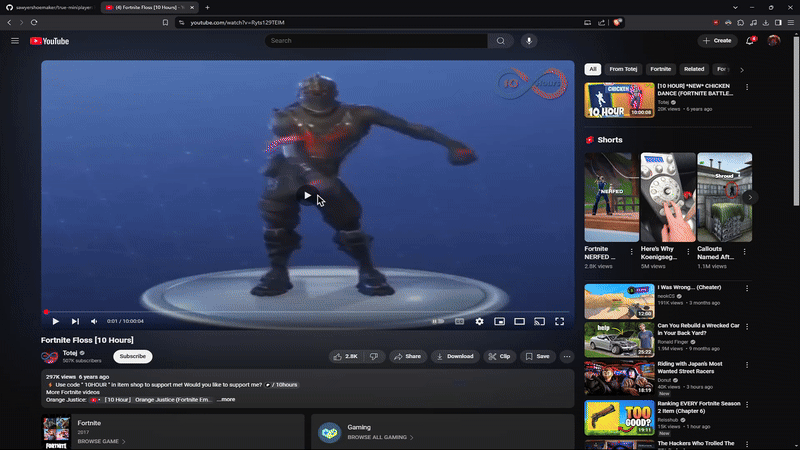Open more actions ellipsis under video
Screen dimensions: 800x450
pos(567,357)
